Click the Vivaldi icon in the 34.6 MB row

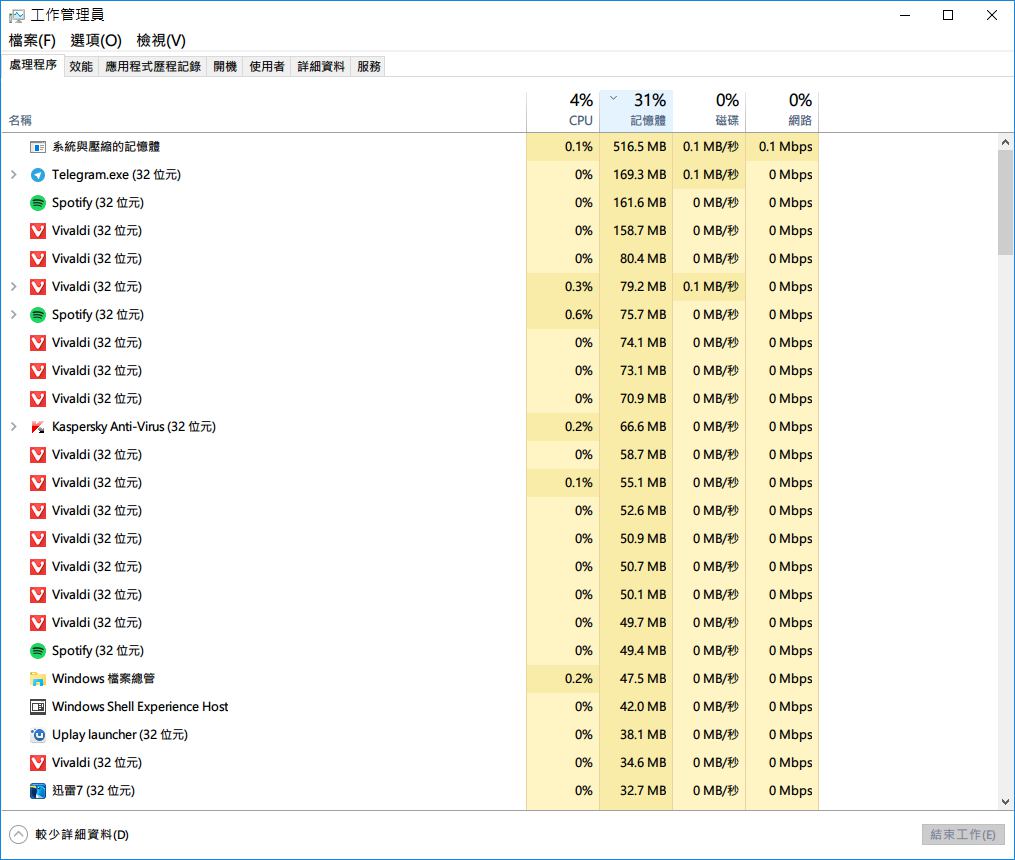tap(38, 763)
